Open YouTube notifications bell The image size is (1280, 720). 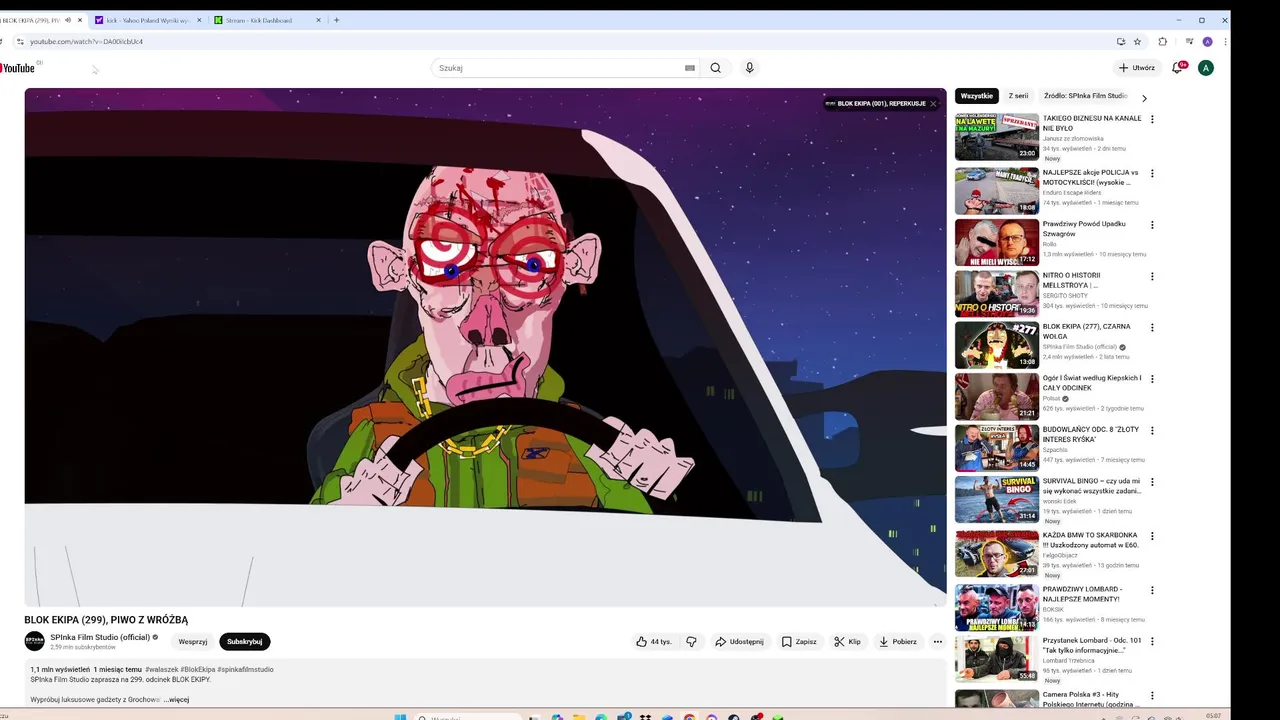coord(1178,68)
